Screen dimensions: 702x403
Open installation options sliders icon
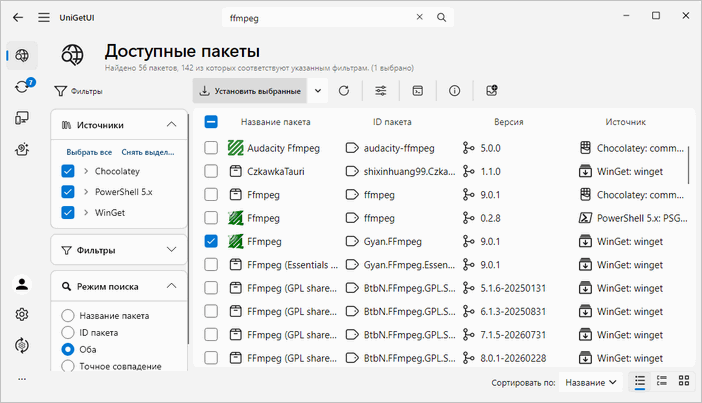pyautogui.click(x=381, y=91)
